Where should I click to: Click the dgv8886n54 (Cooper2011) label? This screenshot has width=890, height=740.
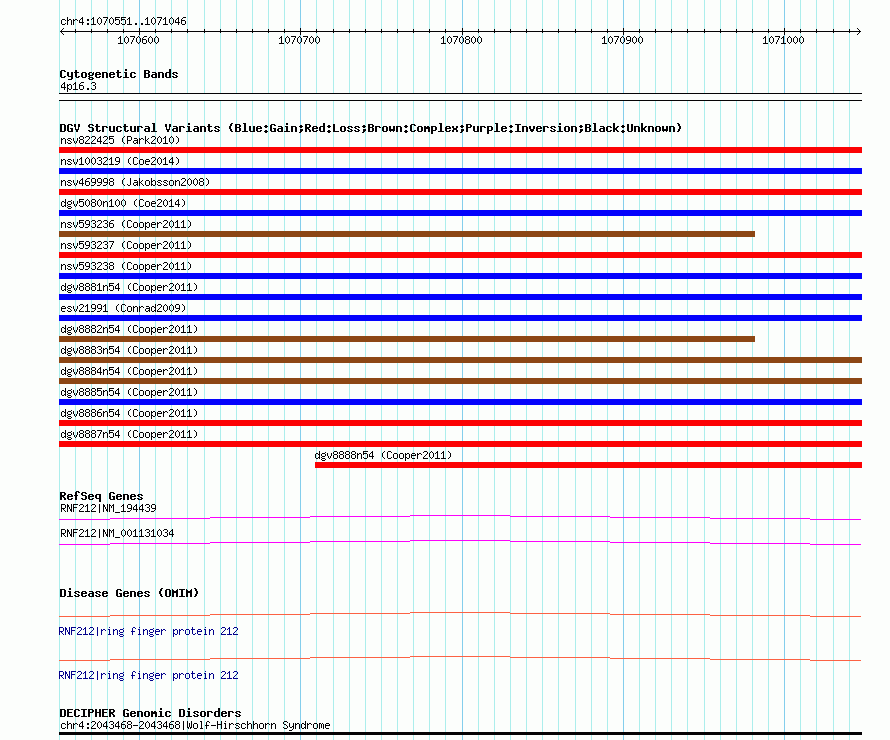129,413
